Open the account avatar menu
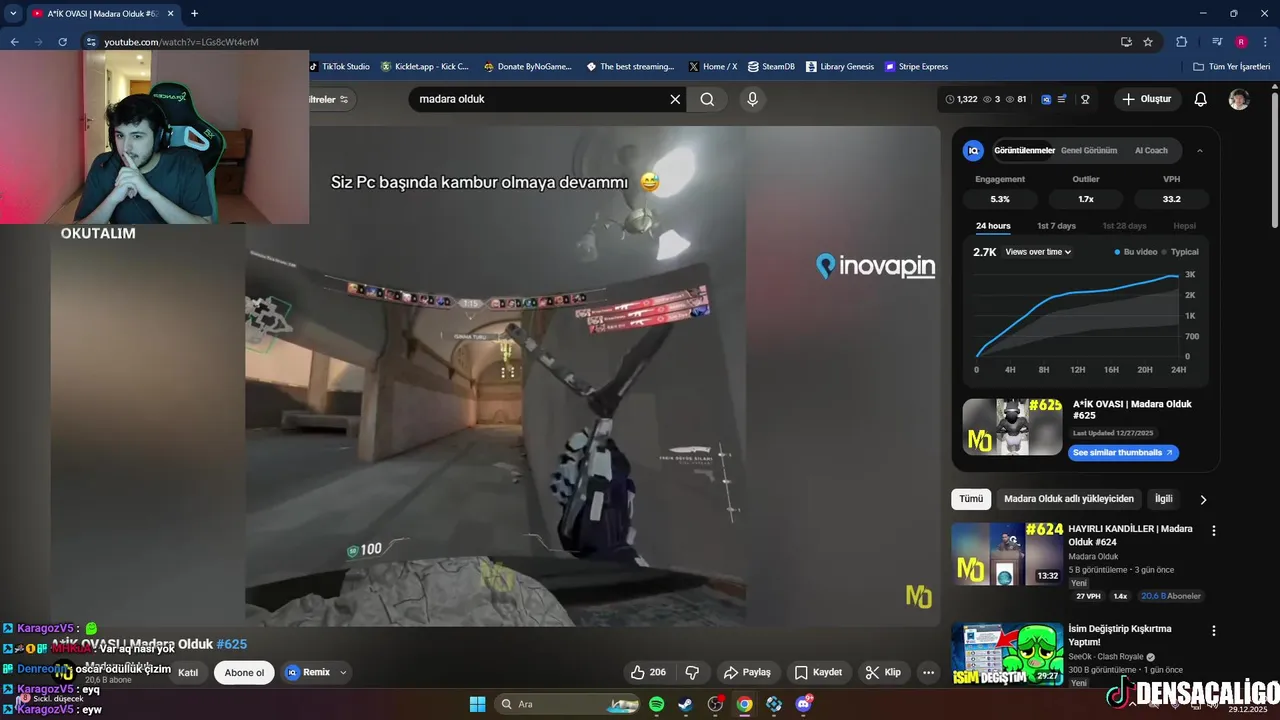Viewport: 1280px width, 720px height. coord(1239,99)
